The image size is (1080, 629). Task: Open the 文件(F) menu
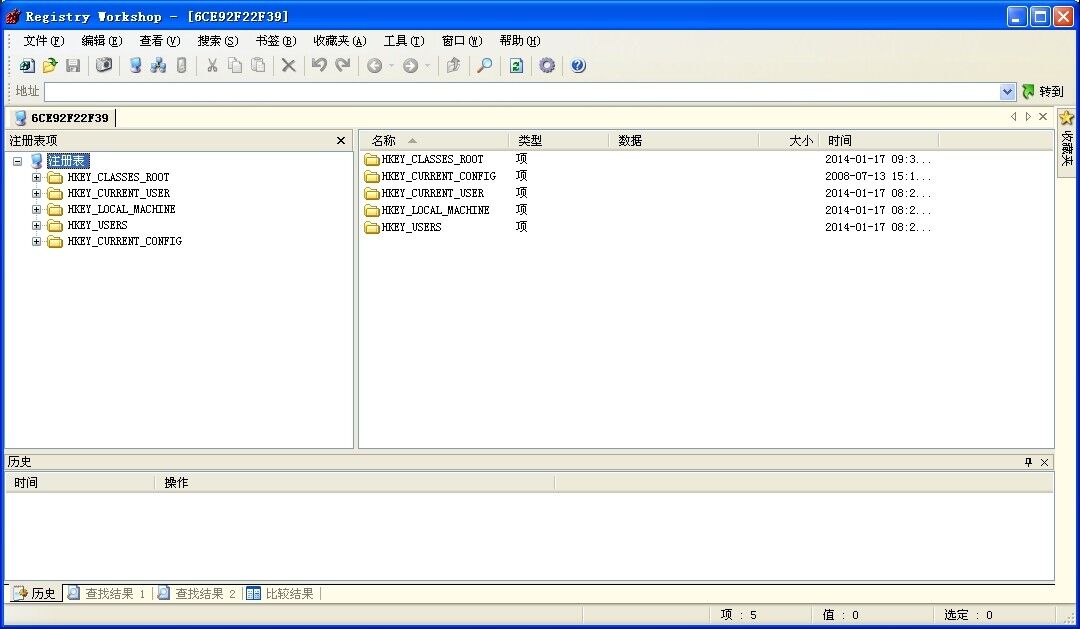(43, 41)
